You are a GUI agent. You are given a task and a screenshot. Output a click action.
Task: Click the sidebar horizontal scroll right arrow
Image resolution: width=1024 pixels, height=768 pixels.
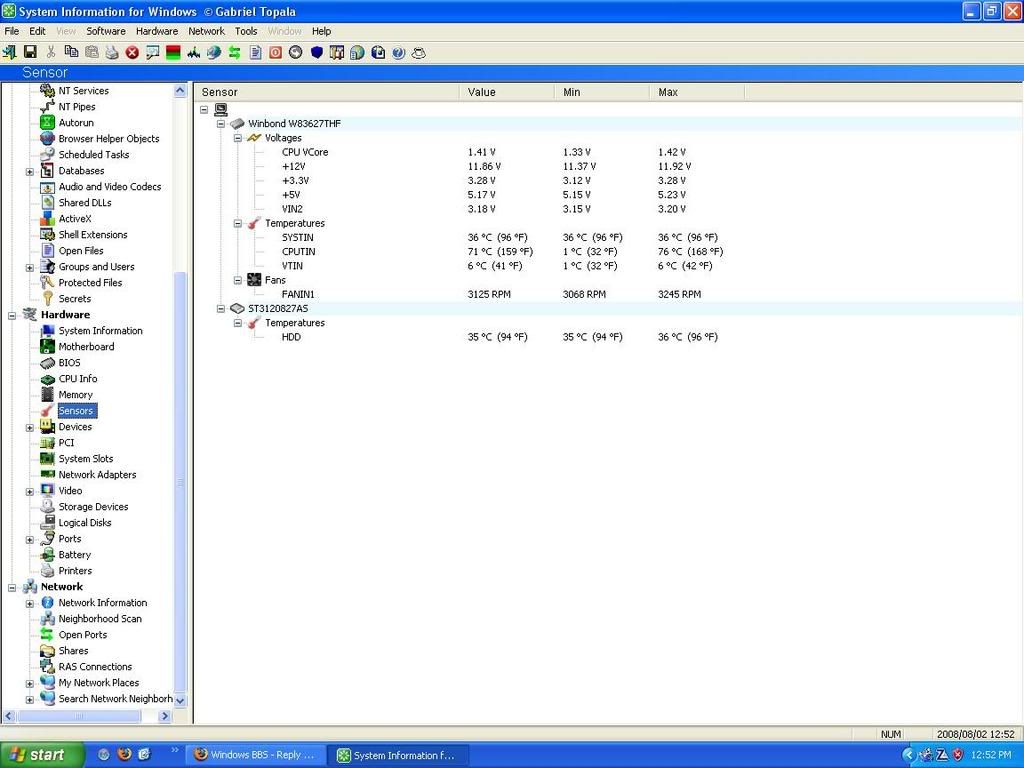coord(165,716)
